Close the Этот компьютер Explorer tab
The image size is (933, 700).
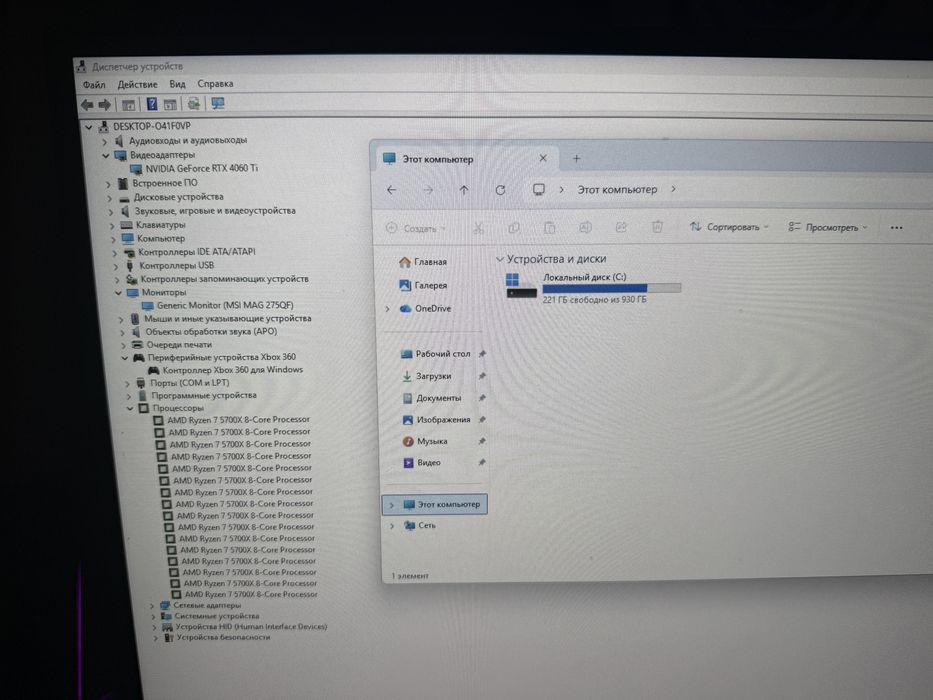pyautogui.click(x=543, y=158)
